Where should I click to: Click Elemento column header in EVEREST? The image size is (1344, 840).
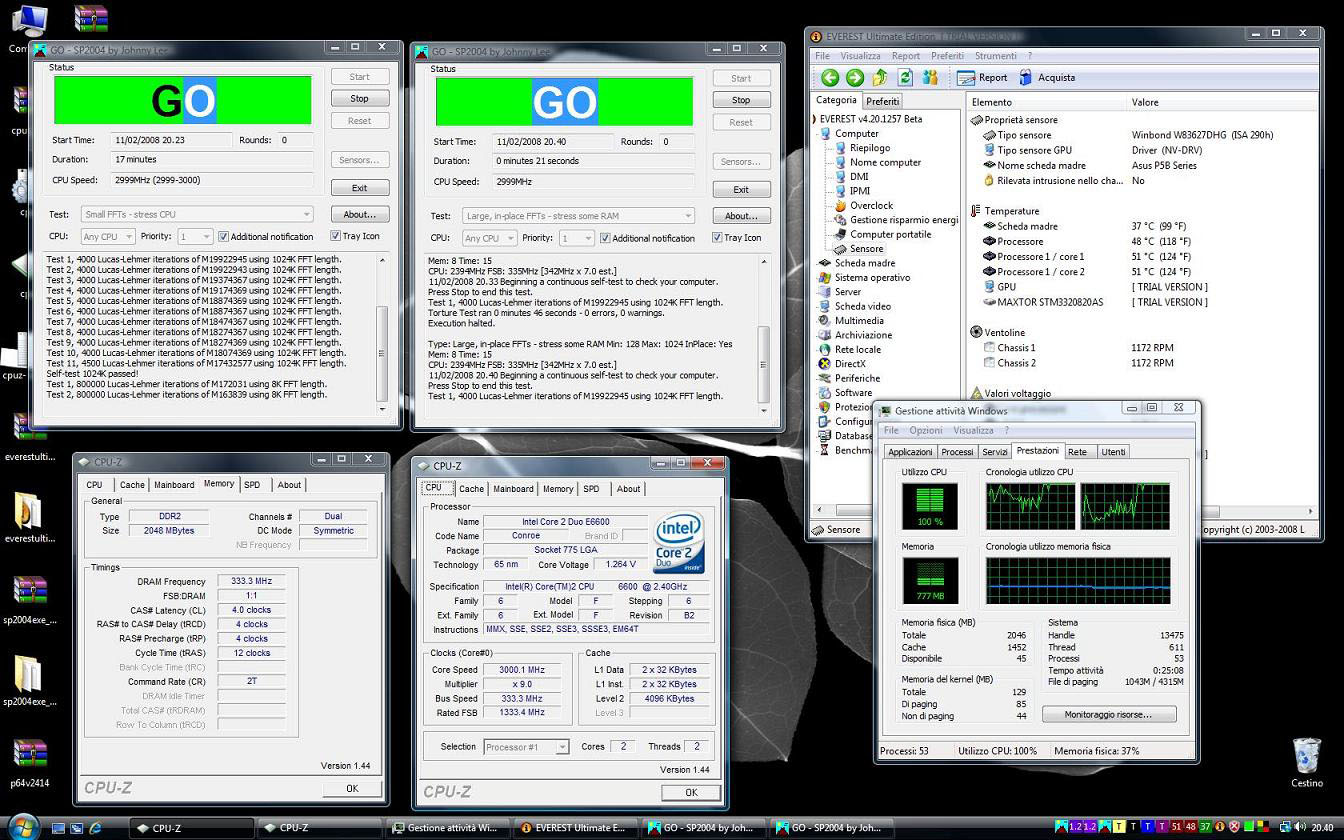coord(1047,102)
